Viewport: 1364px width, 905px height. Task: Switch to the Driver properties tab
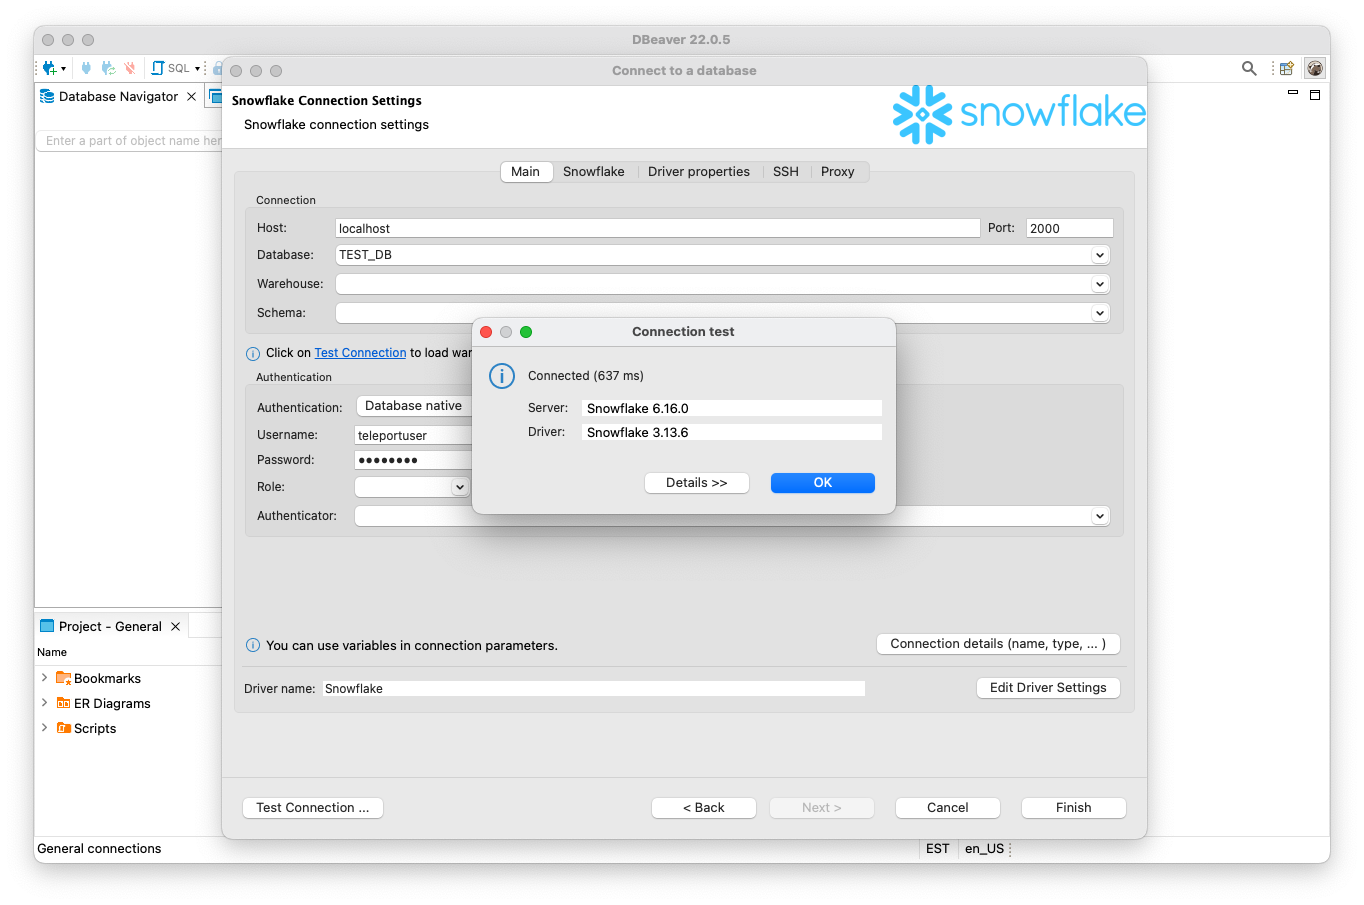(698, 172)
